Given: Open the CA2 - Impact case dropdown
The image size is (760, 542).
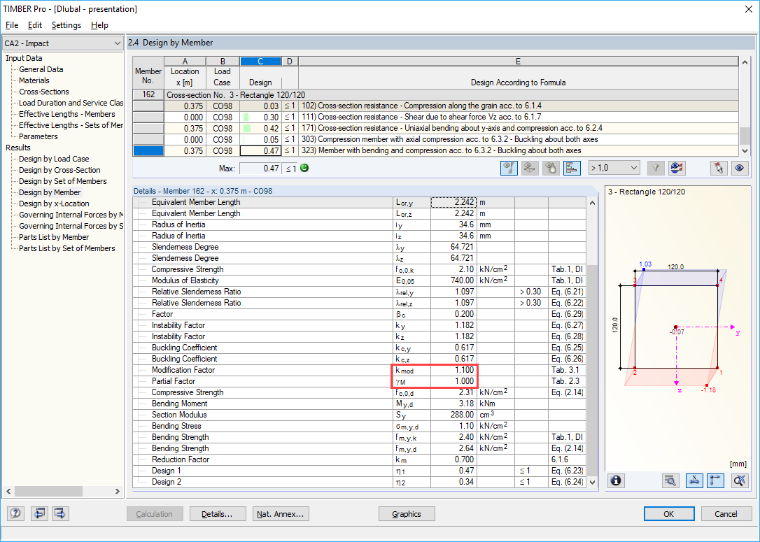Looking at the screenshot, I should tap(63, 43).
